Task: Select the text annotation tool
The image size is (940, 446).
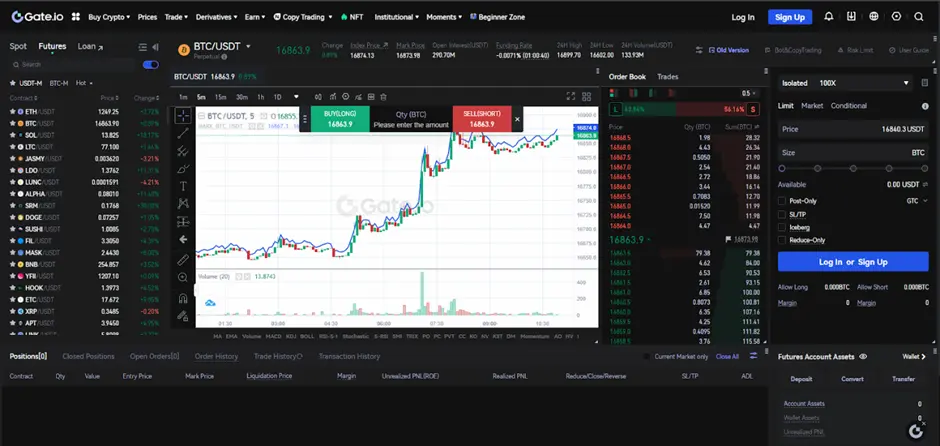Action: (x=183, y=186)
